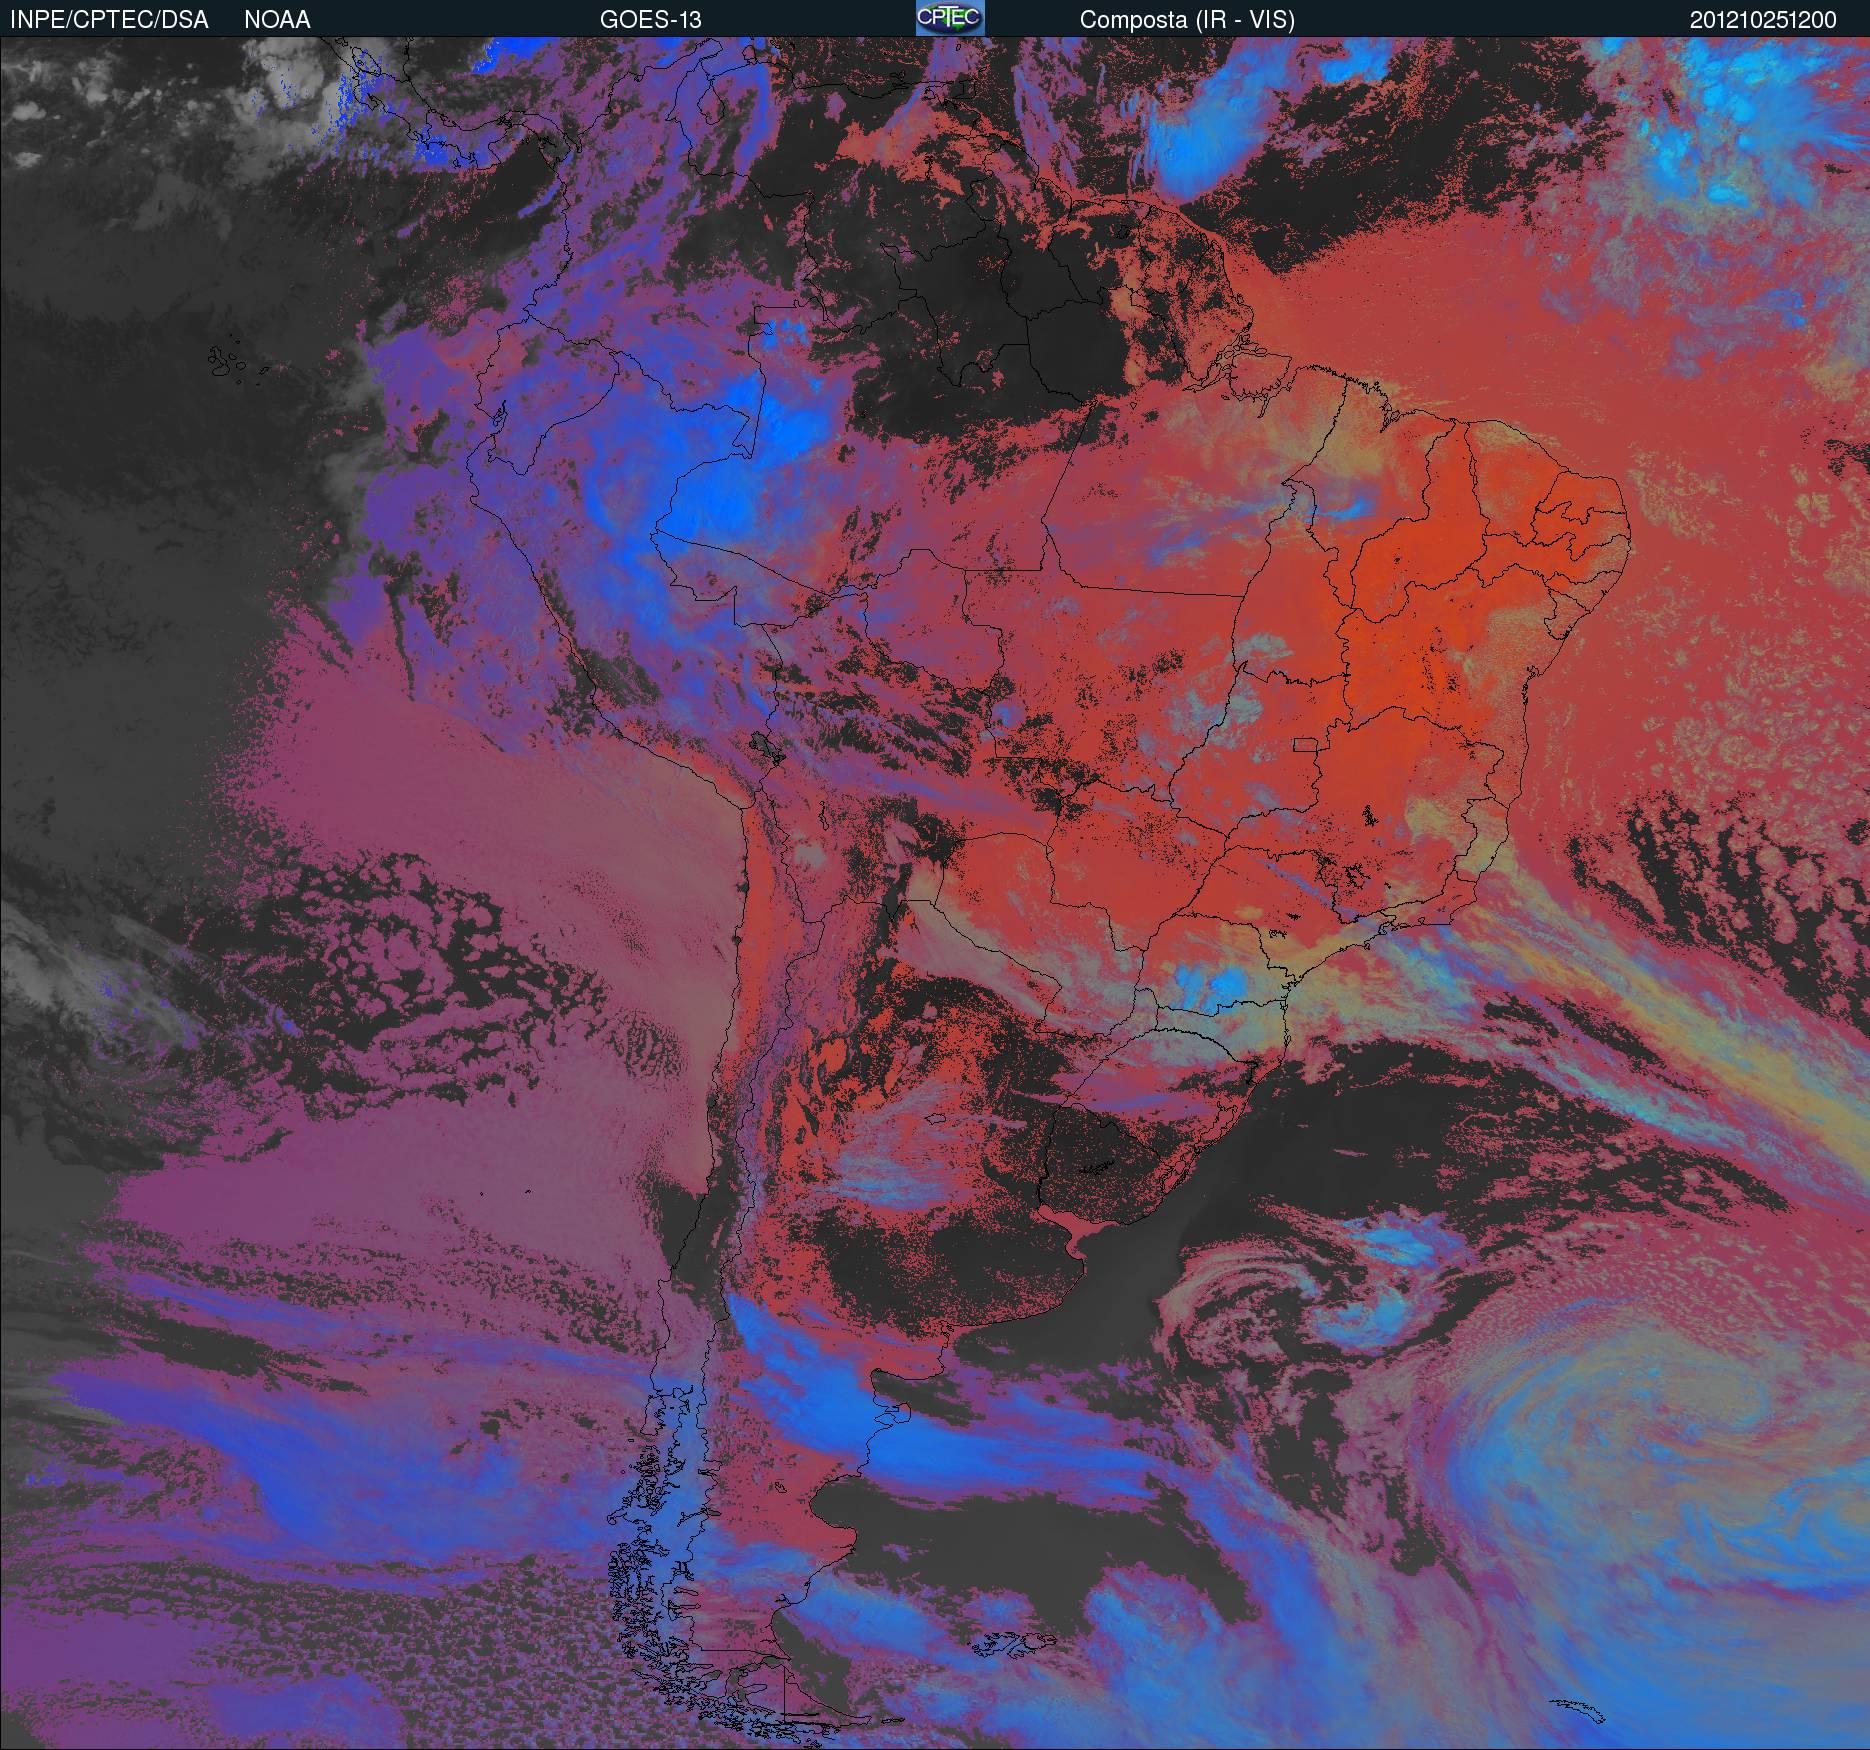Click the Composta (IR - VIS) title
Viewport: 1870px width, 1750px height.
click(x=1187, y=20)
